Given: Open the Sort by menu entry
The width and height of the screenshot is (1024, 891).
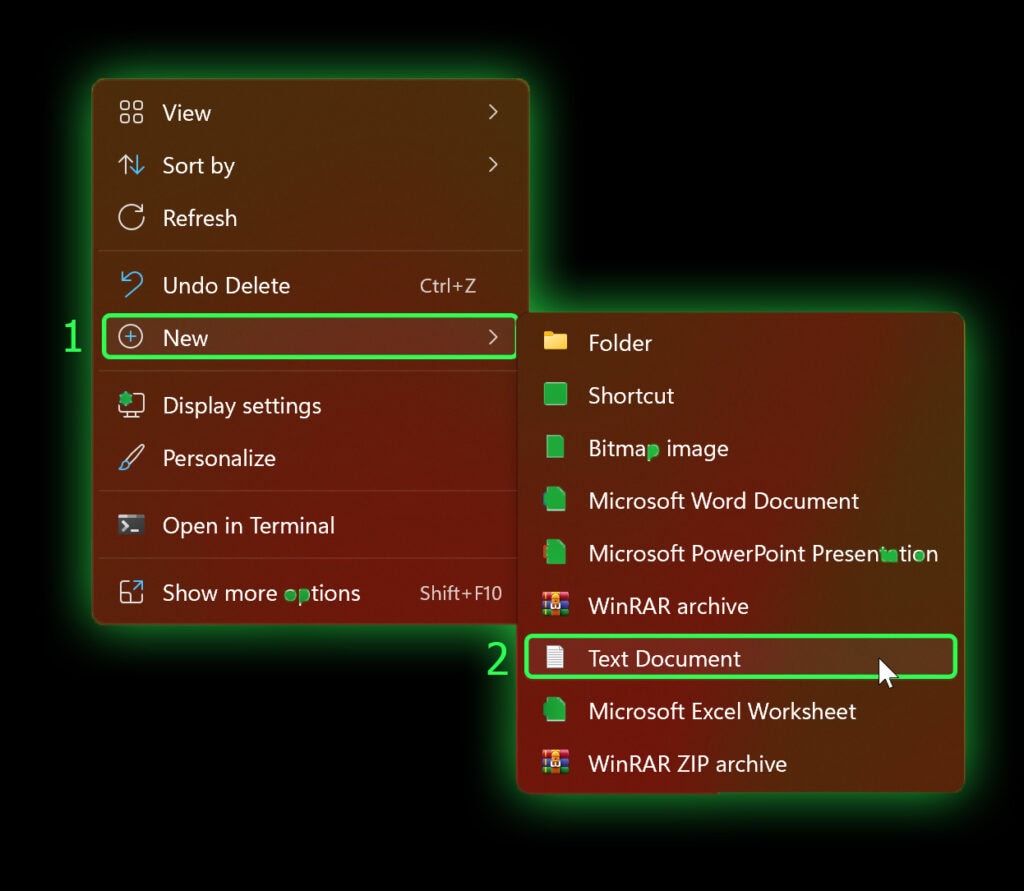Looking at the screenshot, I should point(310,165).
